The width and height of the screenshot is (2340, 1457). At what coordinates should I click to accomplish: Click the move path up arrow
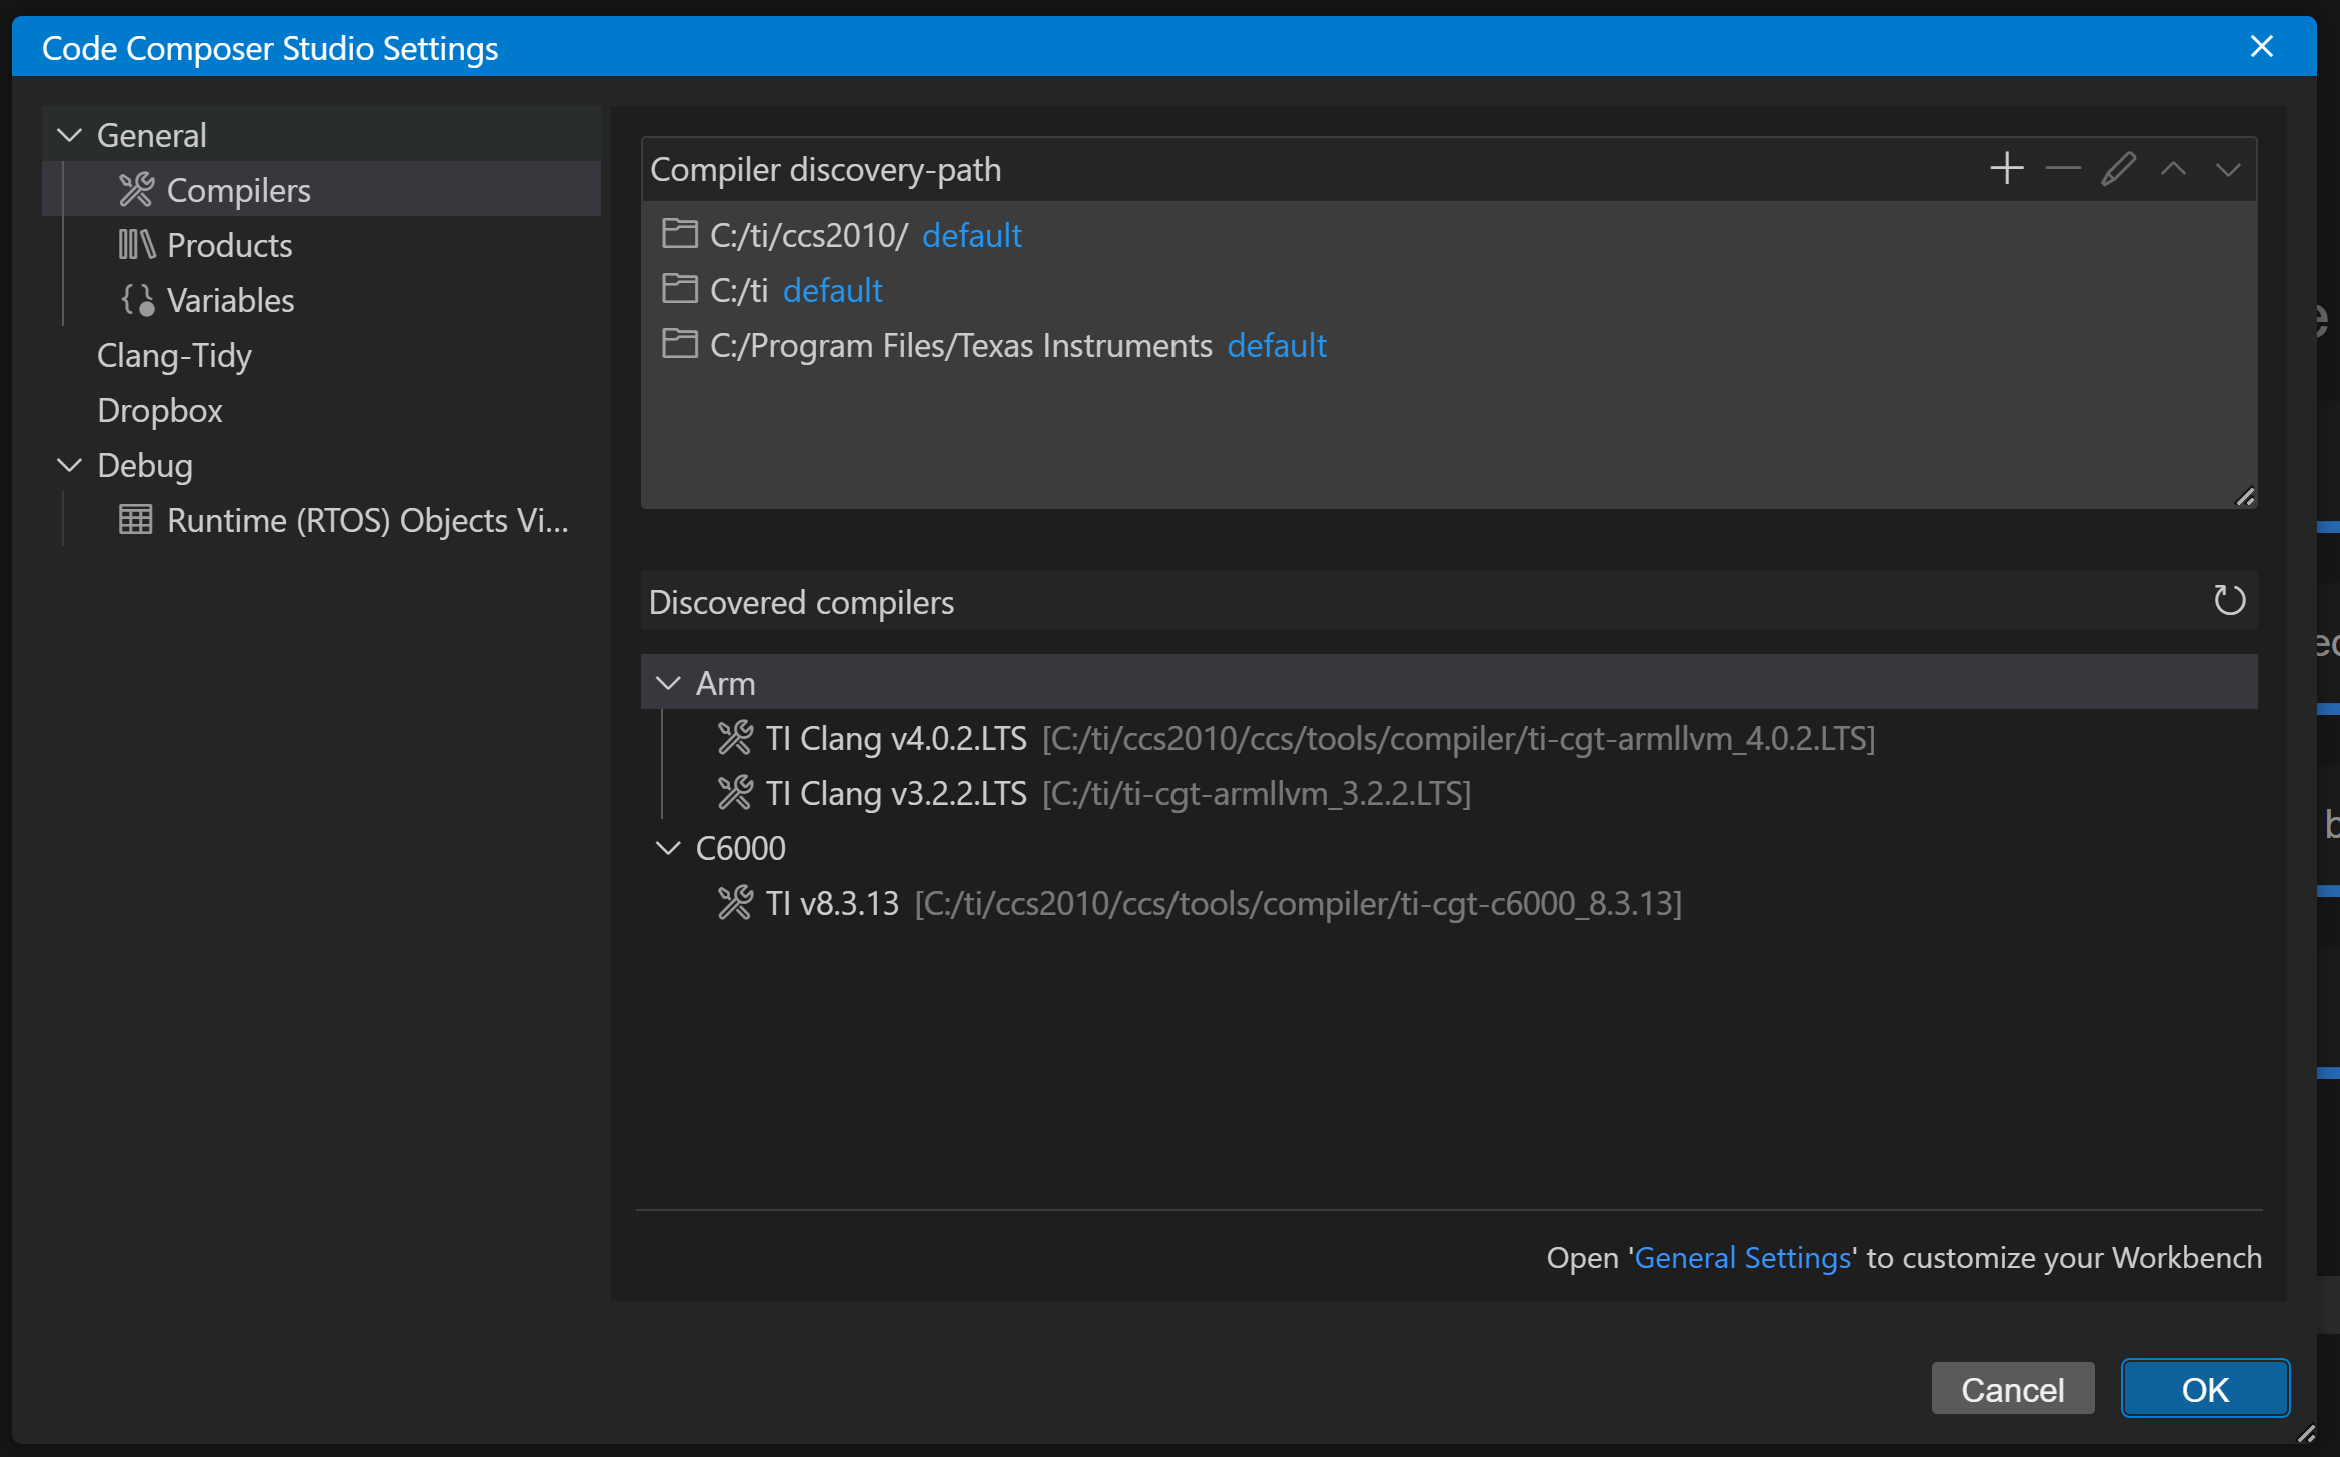(2173, 169)
